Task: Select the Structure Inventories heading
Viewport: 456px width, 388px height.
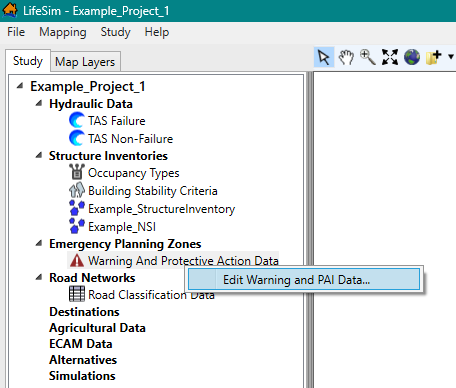Action: [108, 156]
